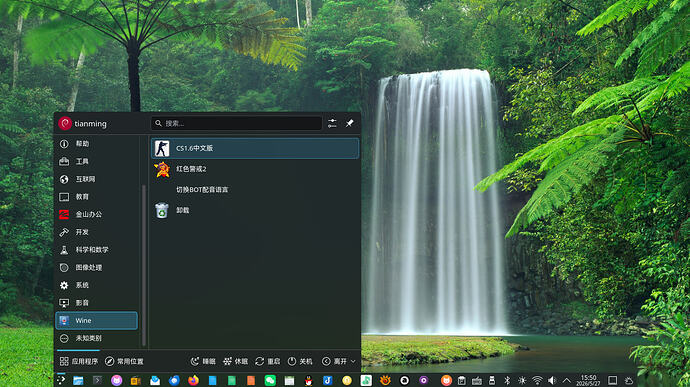Open the orange cat tray icon
690x387 pixels.
coord(446,380)
